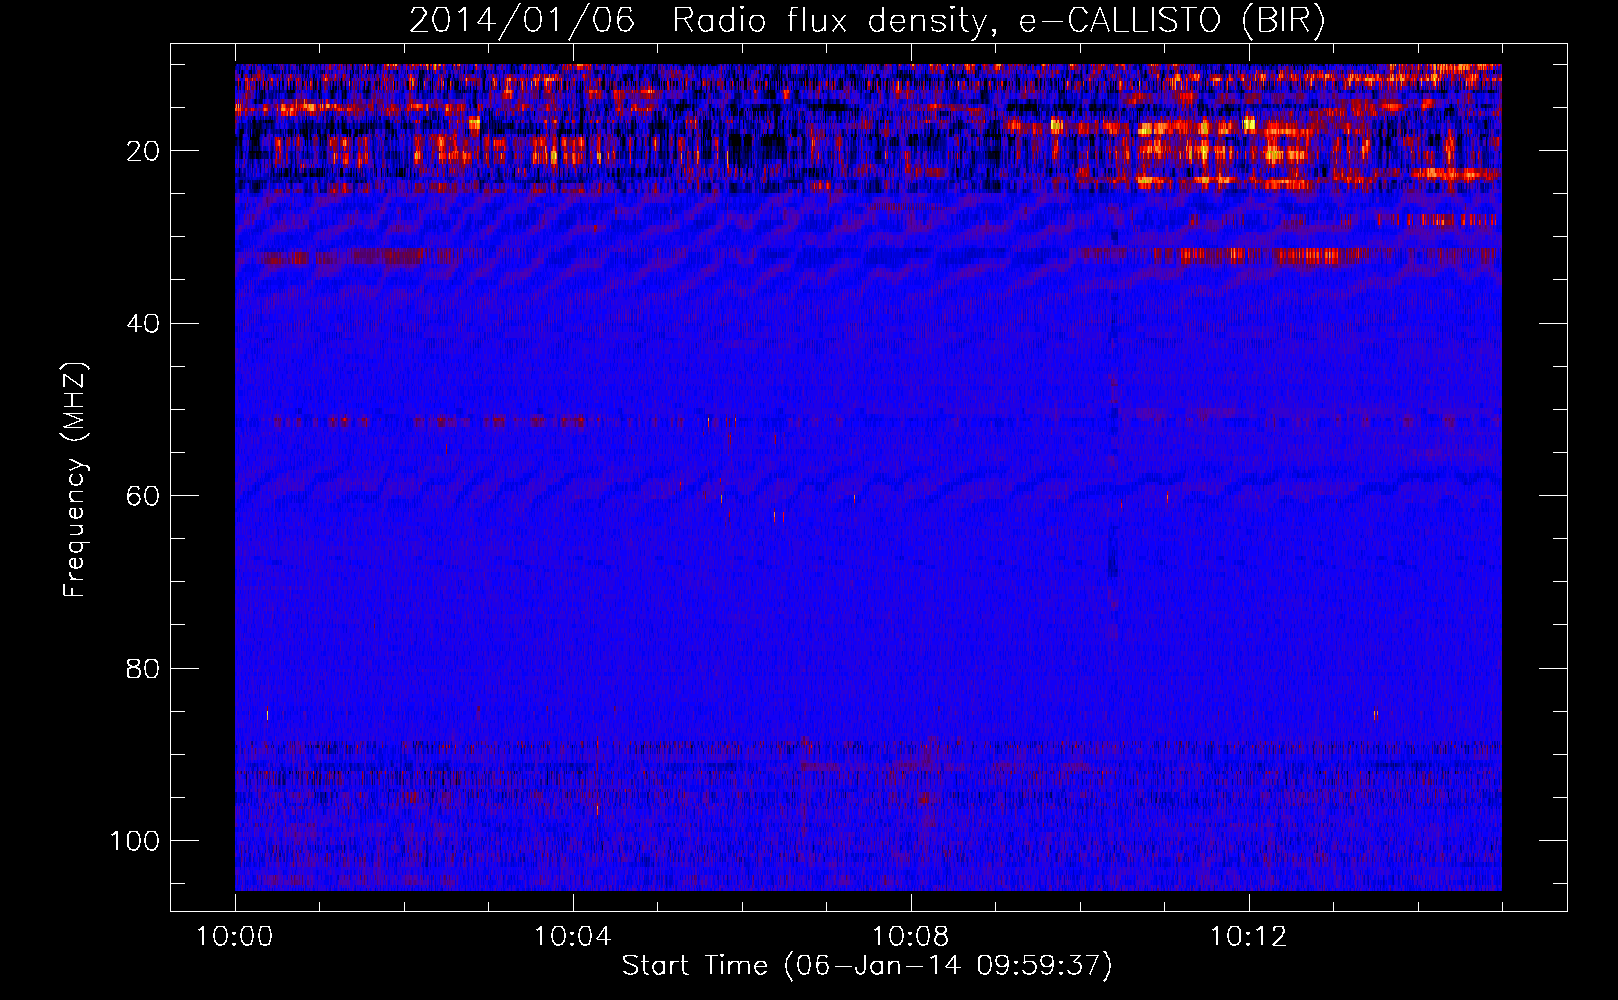Click the plot title '2014/01/06 Radio flux density, e-CALLISTO (BIR)'

coord(867,21)
